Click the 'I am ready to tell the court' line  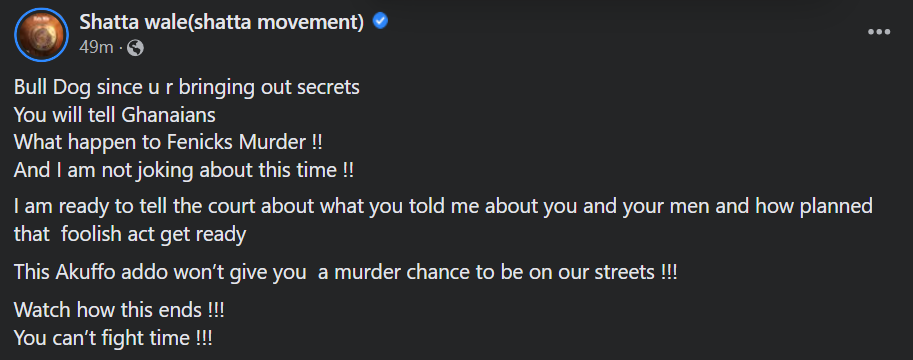point(443,207)
